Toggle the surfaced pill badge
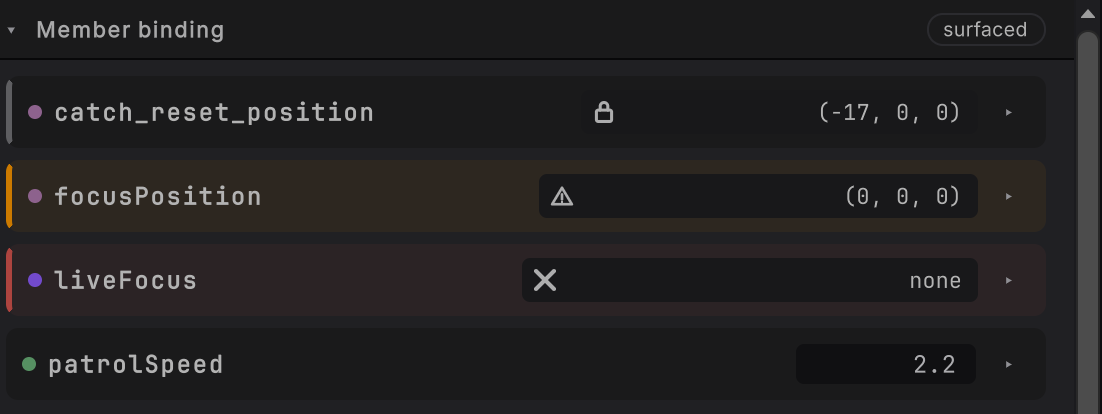 pos(985,30)
